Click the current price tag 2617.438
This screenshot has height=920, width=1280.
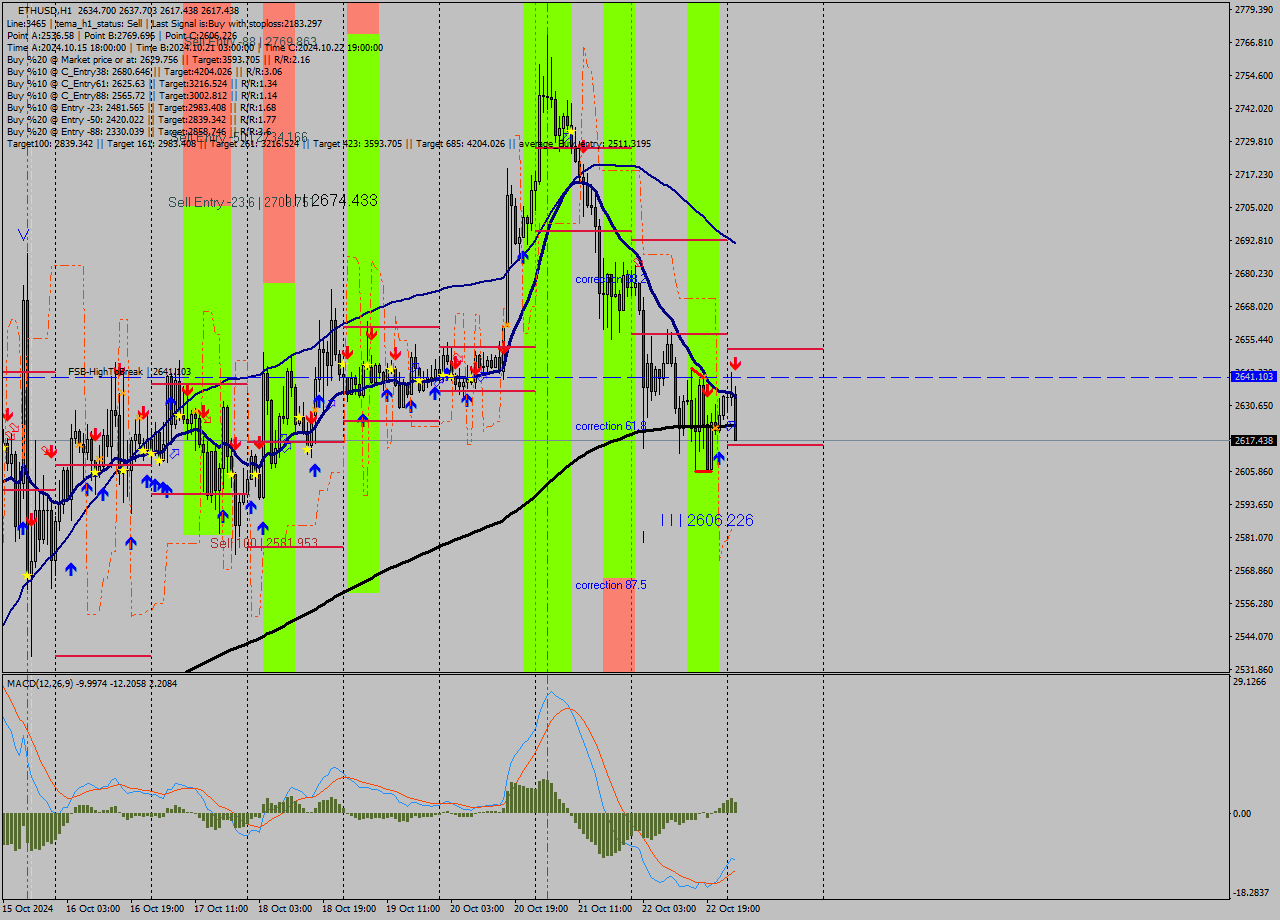tap(1254, 441)
